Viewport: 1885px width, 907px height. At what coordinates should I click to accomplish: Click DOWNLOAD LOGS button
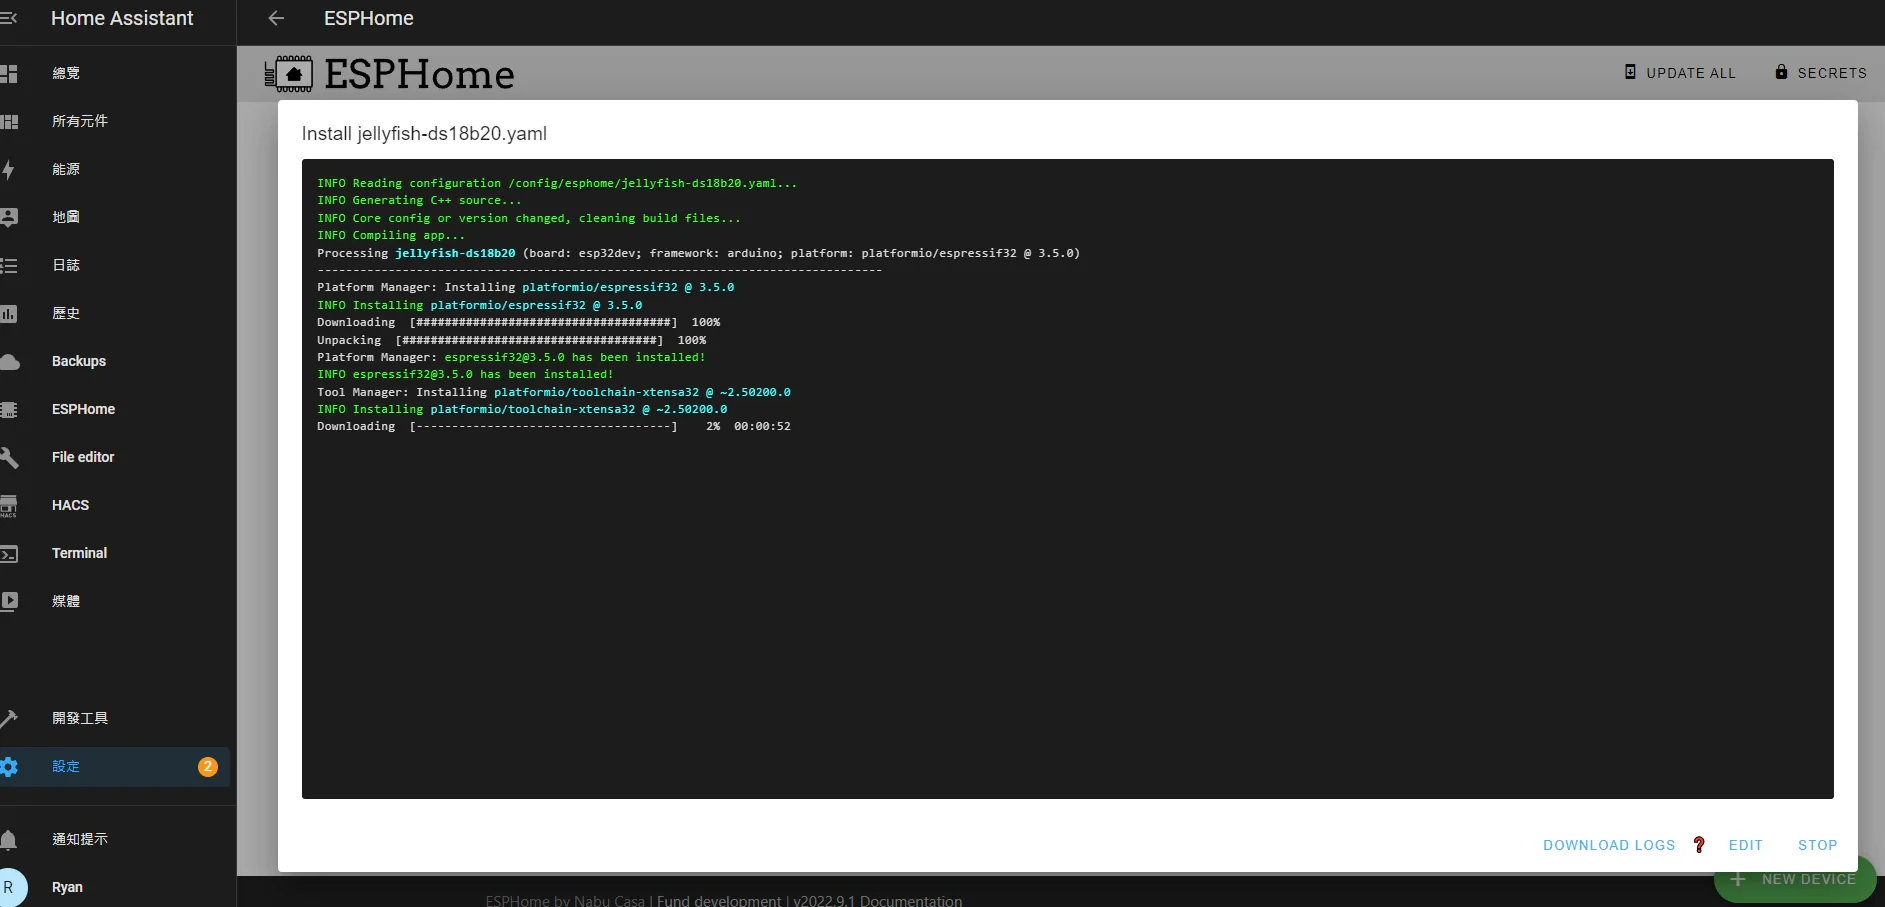(1609, 845)
